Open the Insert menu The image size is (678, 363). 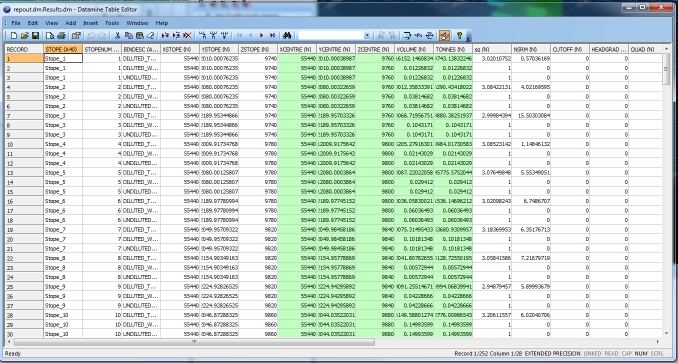point(90,23)
